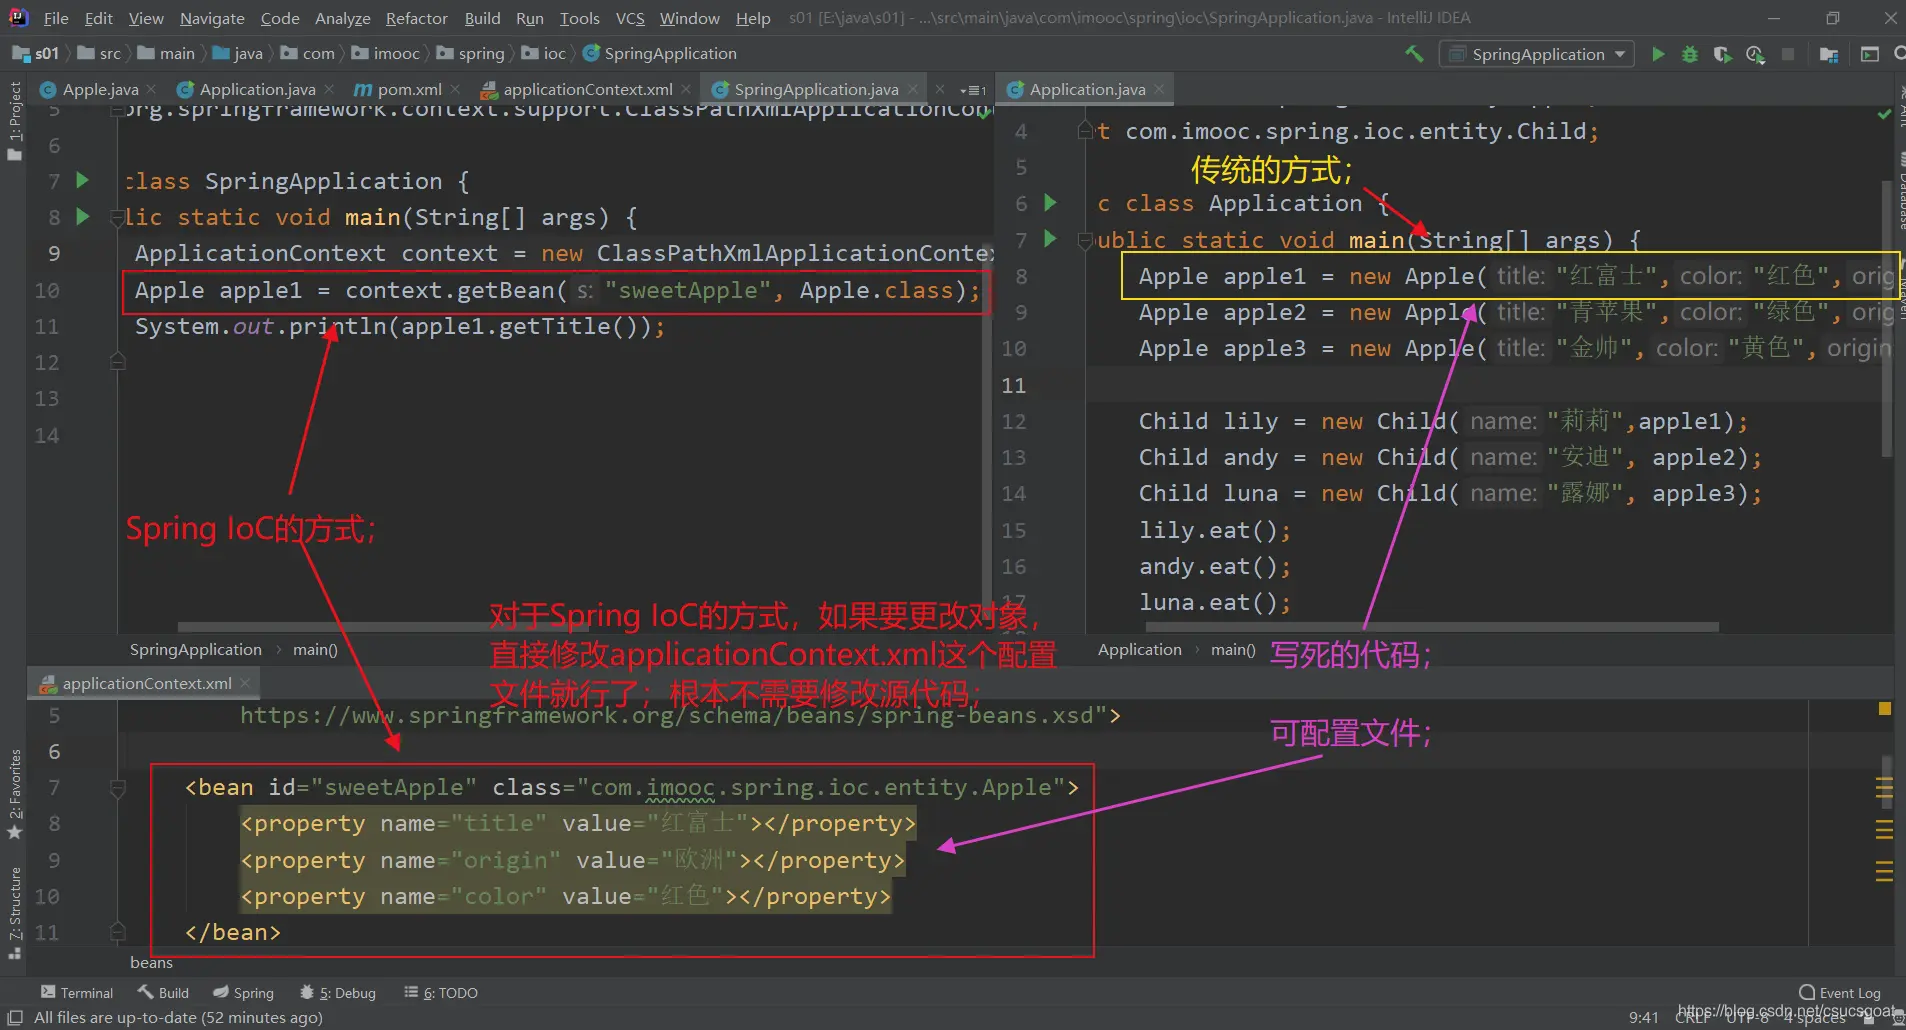
Task: Run SpringApplication with coverage icon
Action: (1722, 54)
